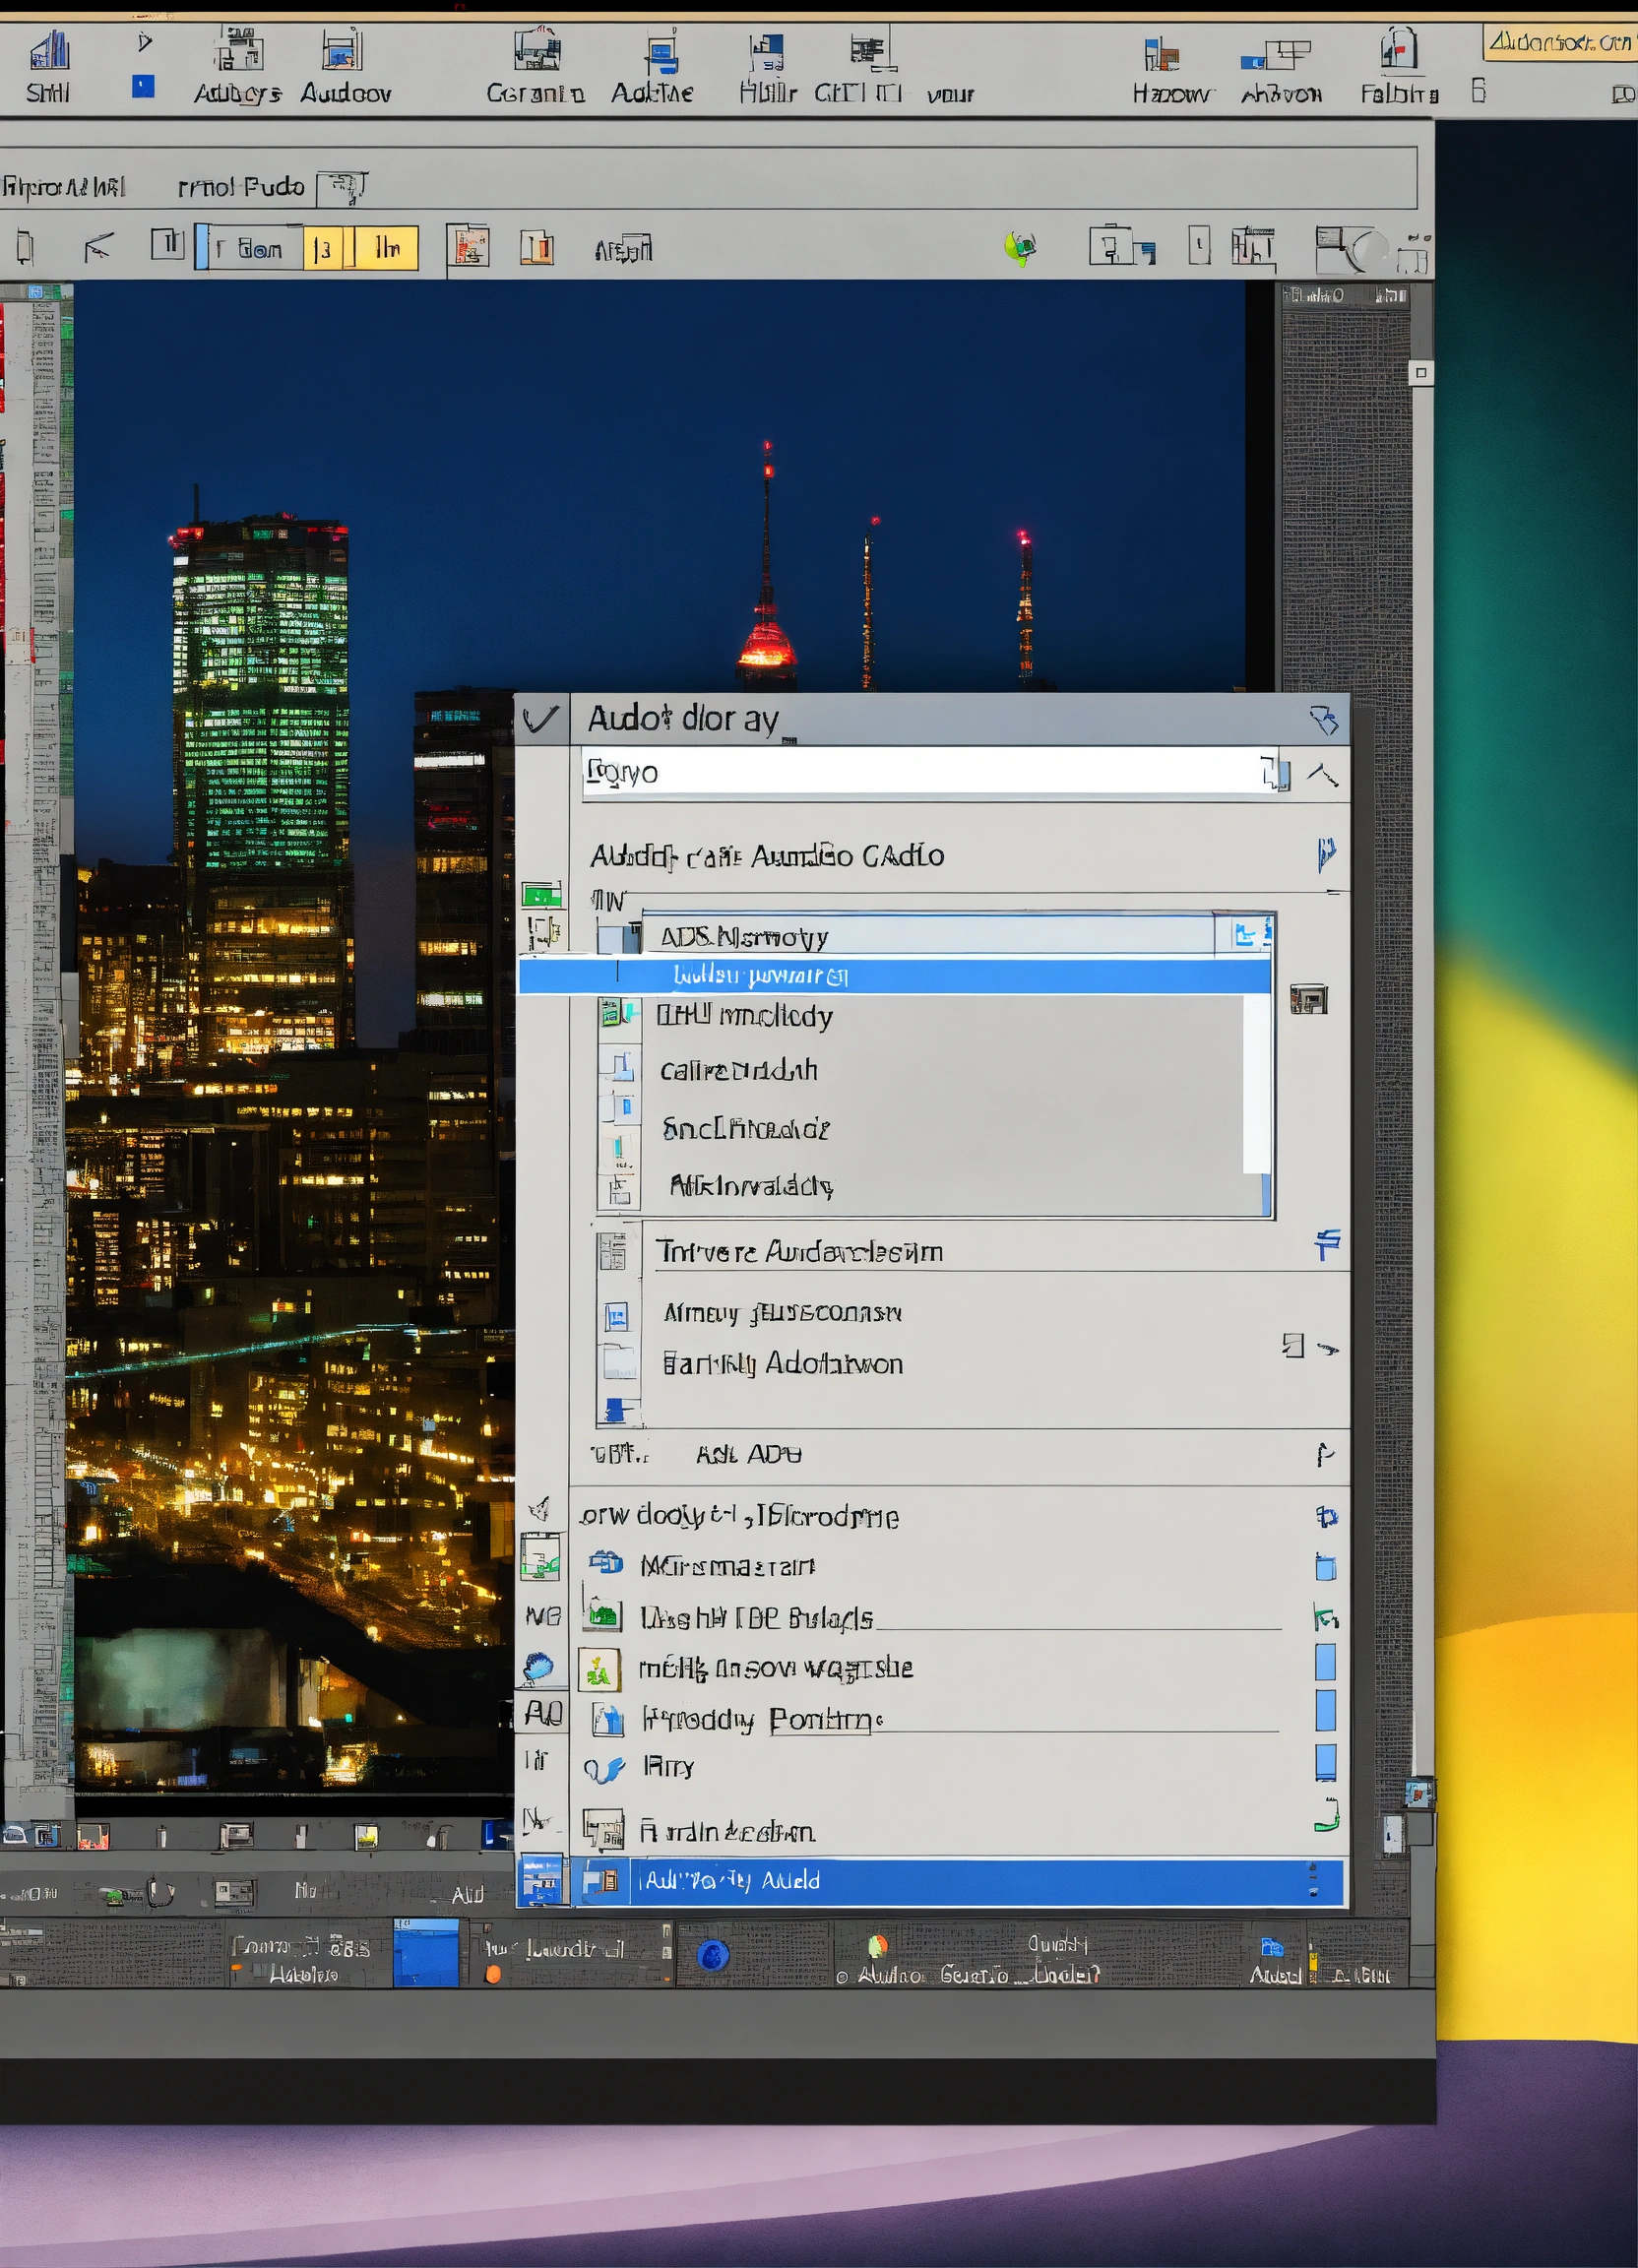The image size is (1638, 2268).
Task: Click the yellow 13 swatch in toolbar
Action: 322,249
